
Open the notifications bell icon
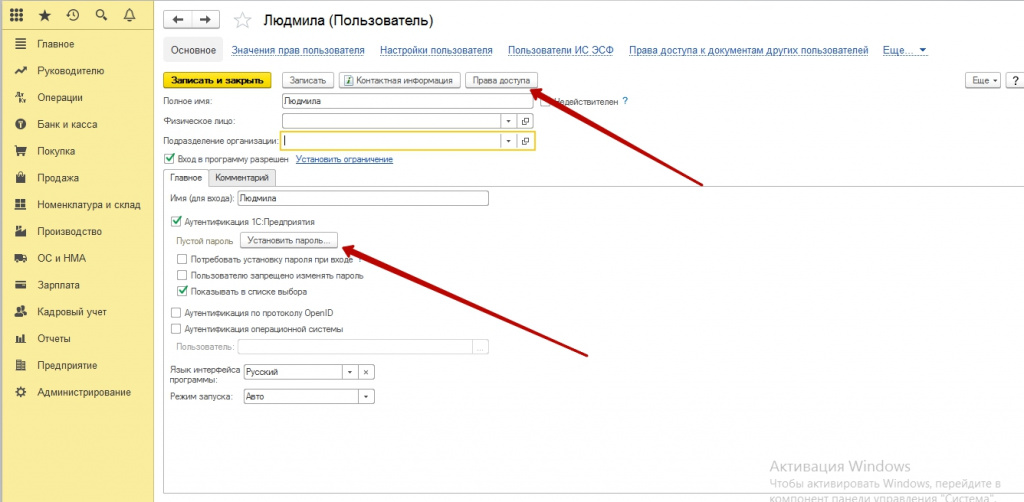point(129,15)
